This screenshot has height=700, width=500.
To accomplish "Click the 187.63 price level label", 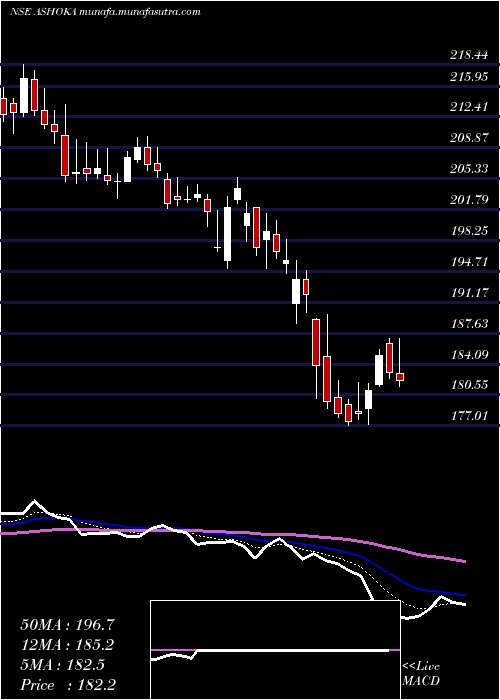I will [x=469, y=324].
